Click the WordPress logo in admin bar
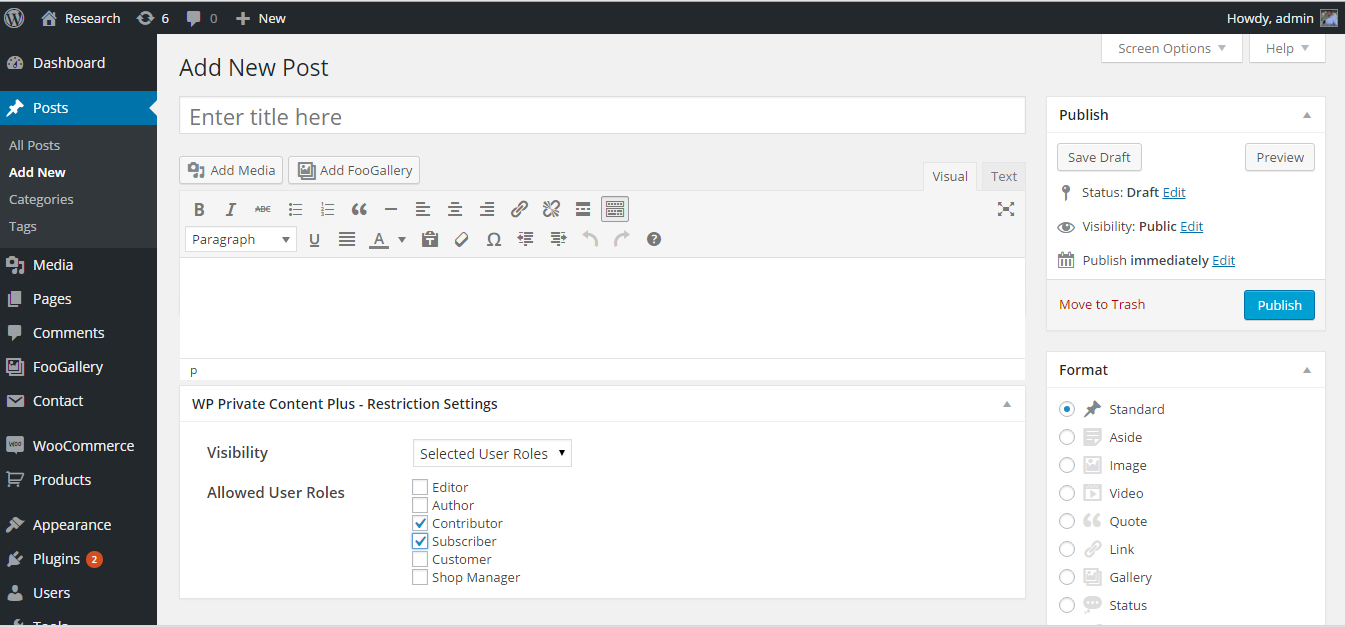The height and width of the screenshot is (627, 1345). click(15, 17)
